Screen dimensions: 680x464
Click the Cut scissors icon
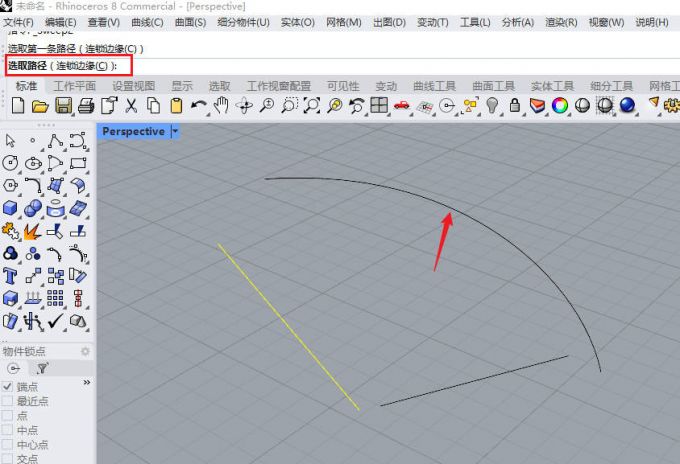point(131,106)
